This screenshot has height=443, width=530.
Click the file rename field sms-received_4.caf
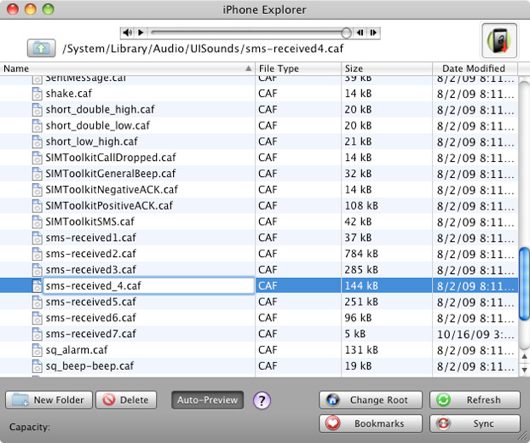click(149, 286)
